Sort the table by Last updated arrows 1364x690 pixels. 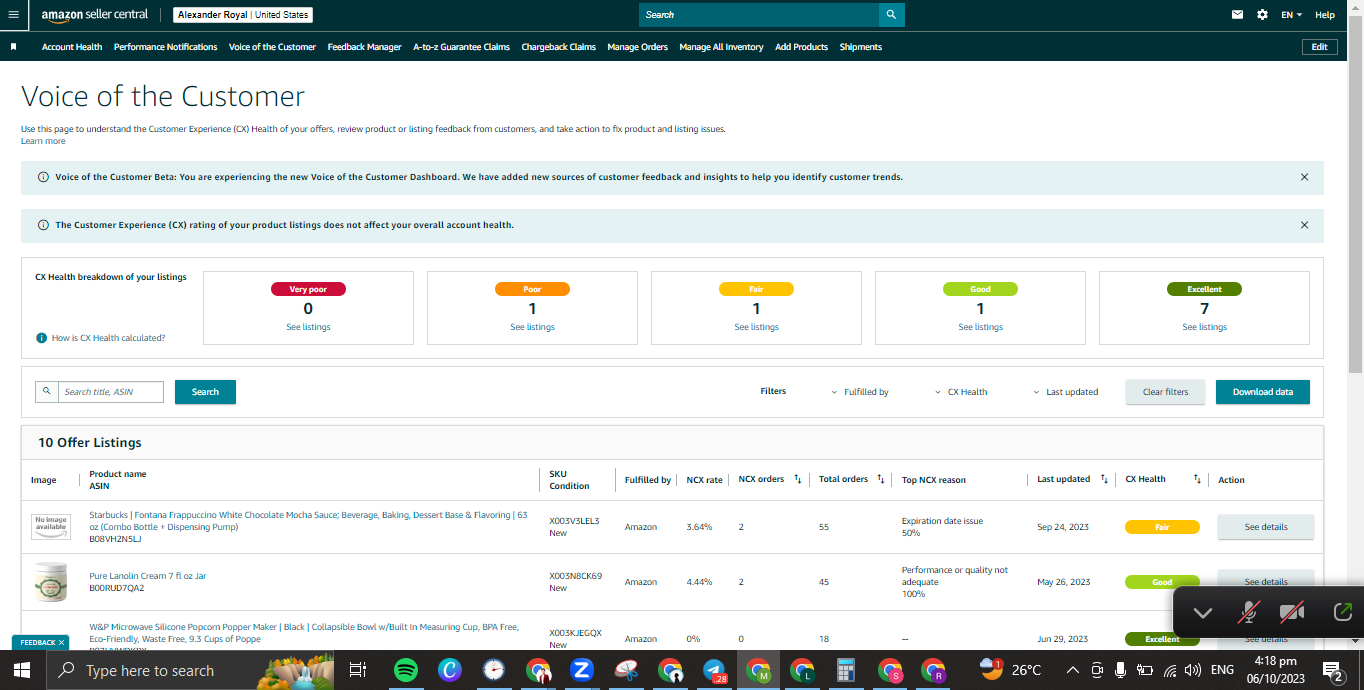(x=1103, y=479)
